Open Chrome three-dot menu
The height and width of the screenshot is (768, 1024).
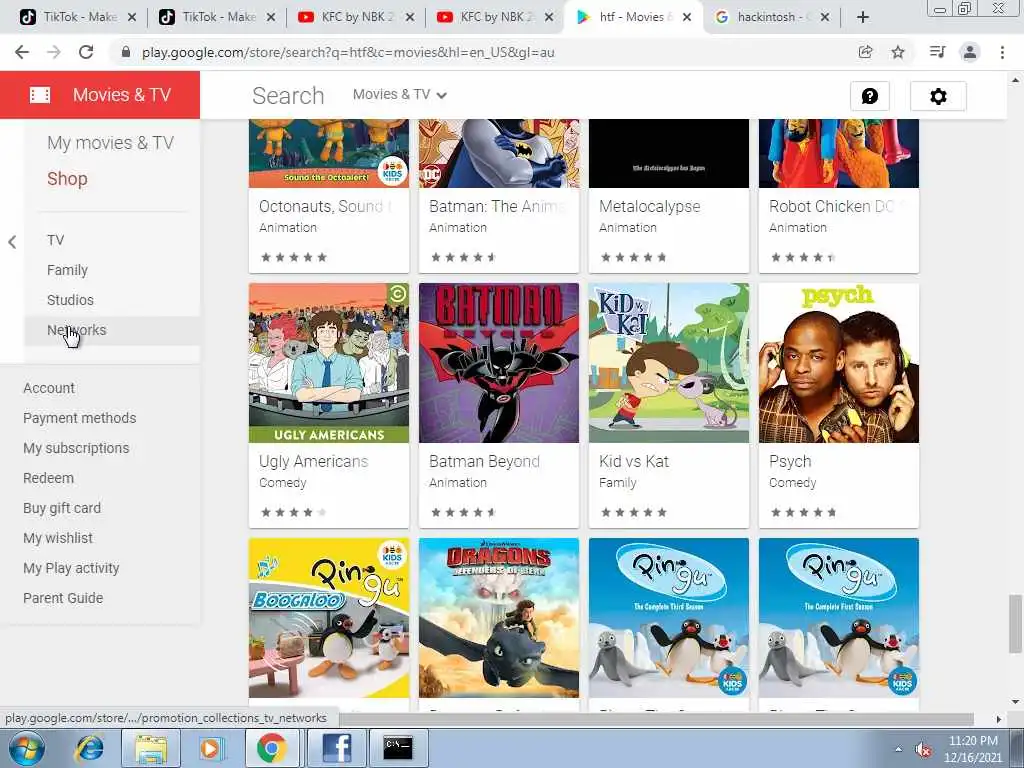click(1002, 52)
